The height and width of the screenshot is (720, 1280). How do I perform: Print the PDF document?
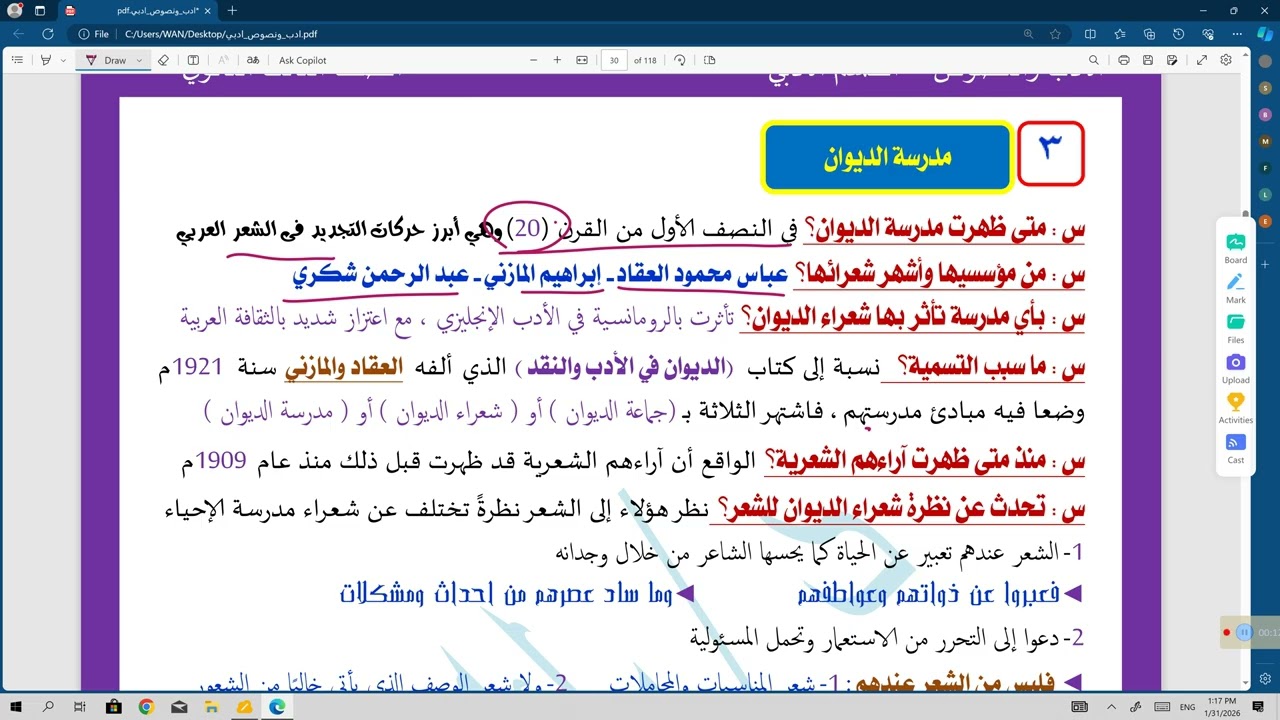1124,60
